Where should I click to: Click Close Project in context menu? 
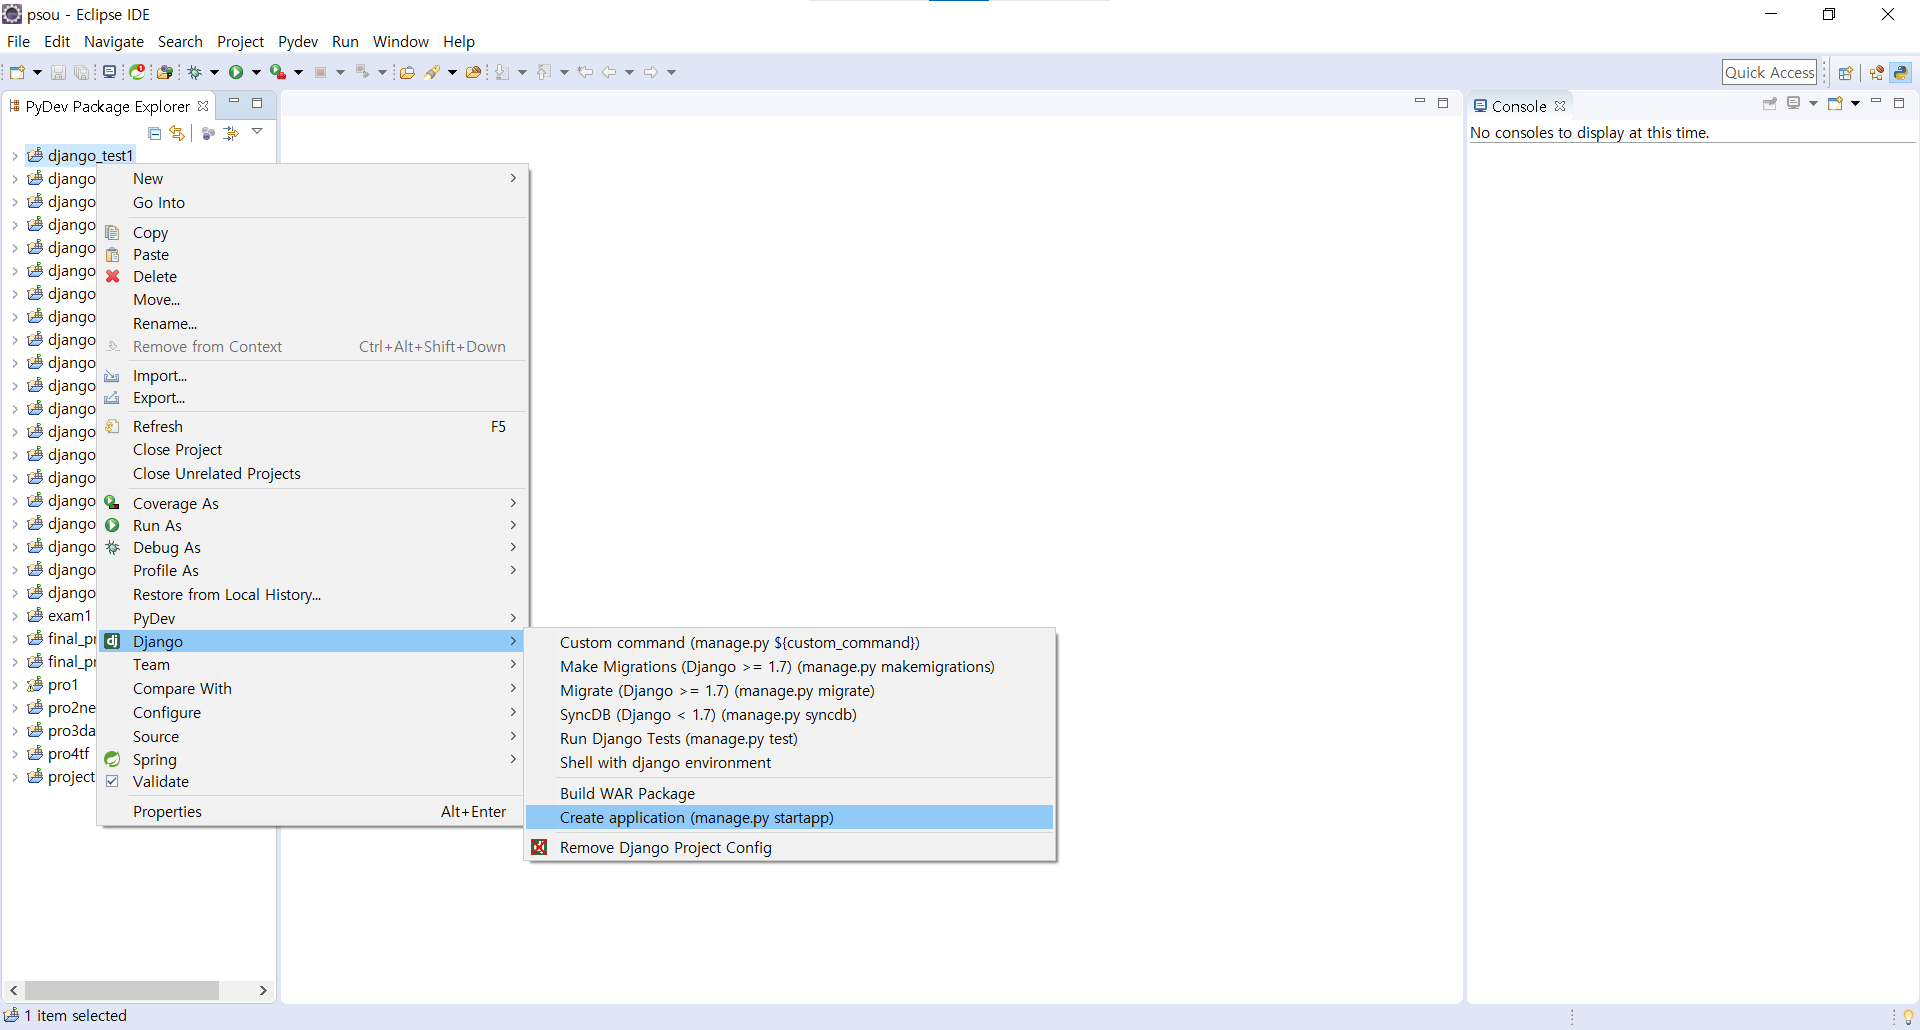pyautogui.click(x=312, y=450)
